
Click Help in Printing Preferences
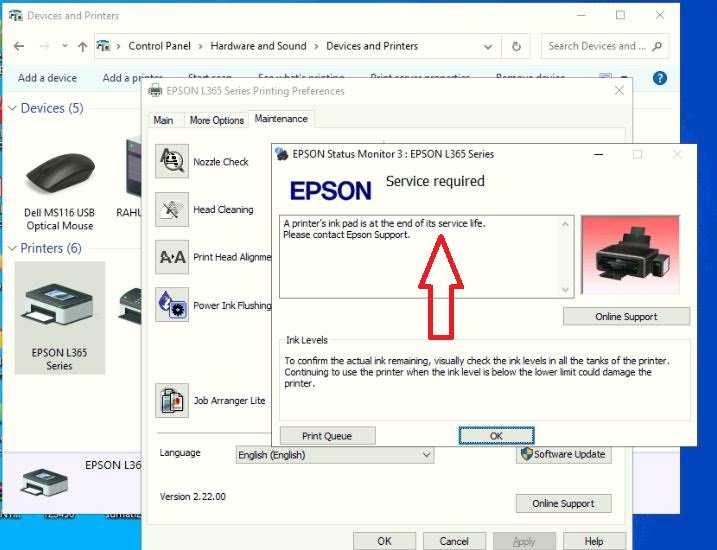pos(594,541)
